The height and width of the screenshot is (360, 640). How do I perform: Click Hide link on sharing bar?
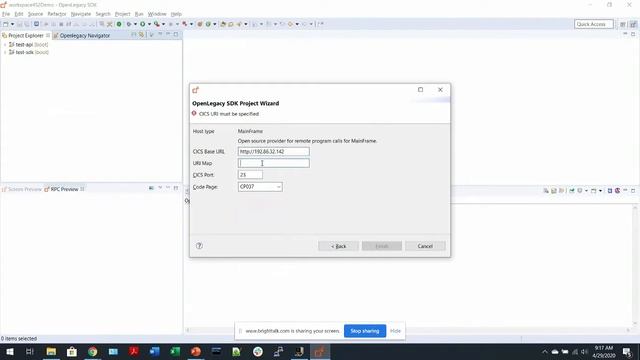pyautogui.click(x=395, y=331)
